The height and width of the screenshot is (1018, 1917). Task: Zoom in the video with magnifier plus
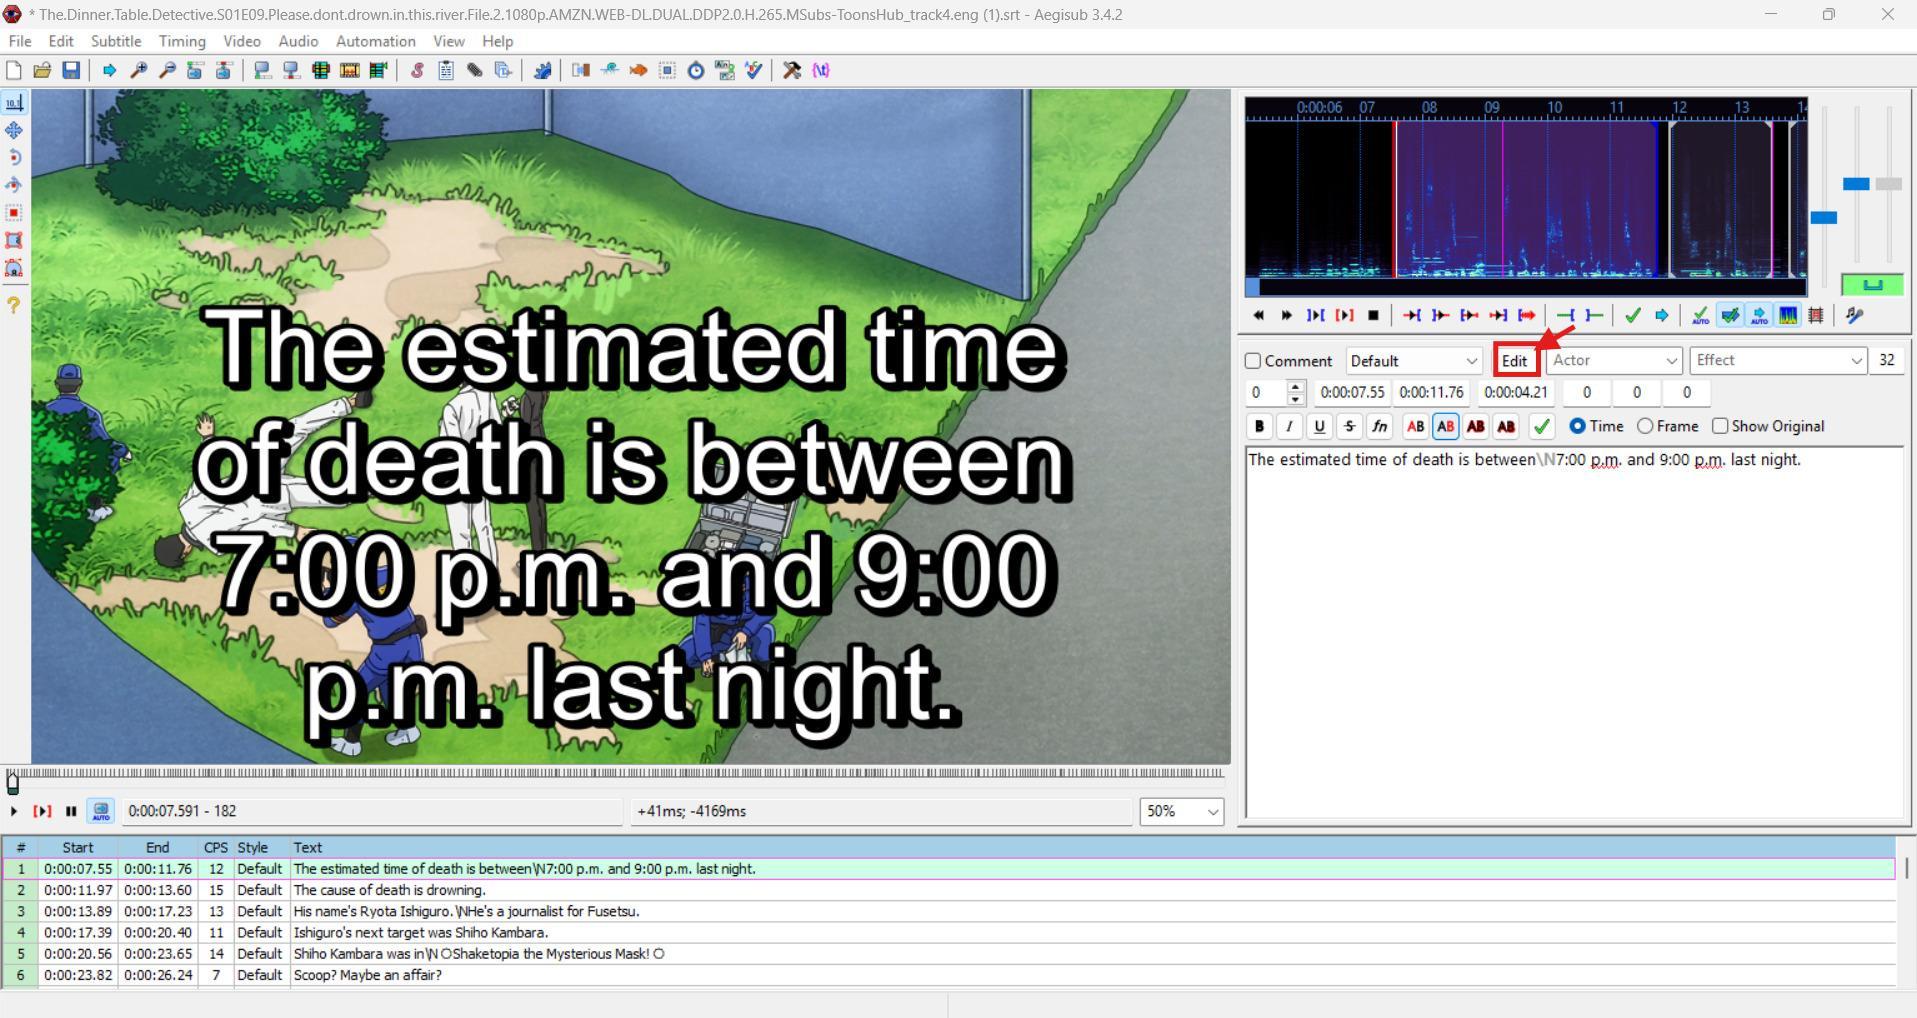138,70
